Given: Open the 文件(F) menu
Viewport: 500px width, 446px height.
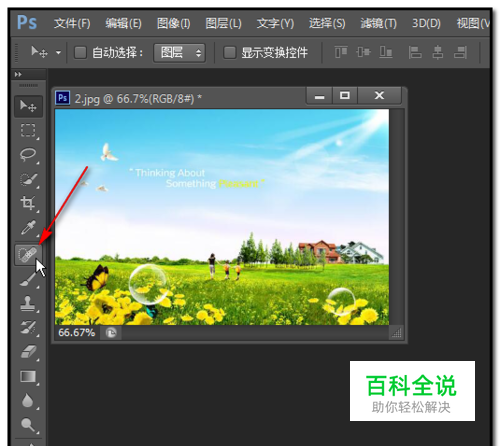Looking at the screenshot, I should 72,23.
